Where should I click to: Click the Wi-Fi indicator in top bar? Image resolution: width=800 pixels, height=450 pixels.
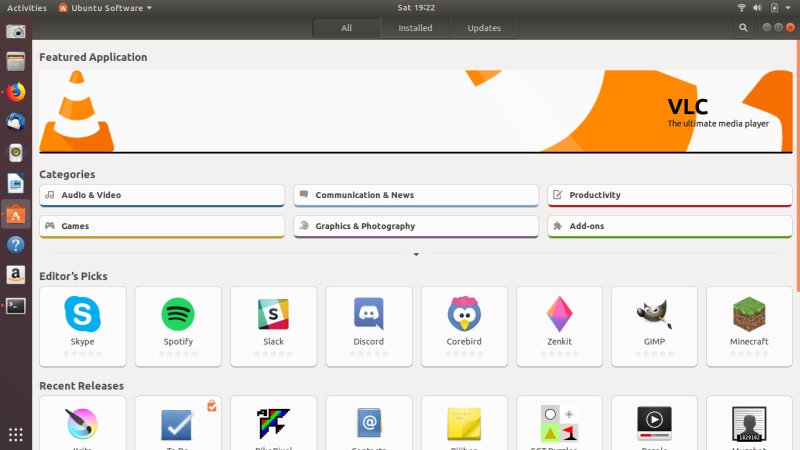tap(742, 8)
